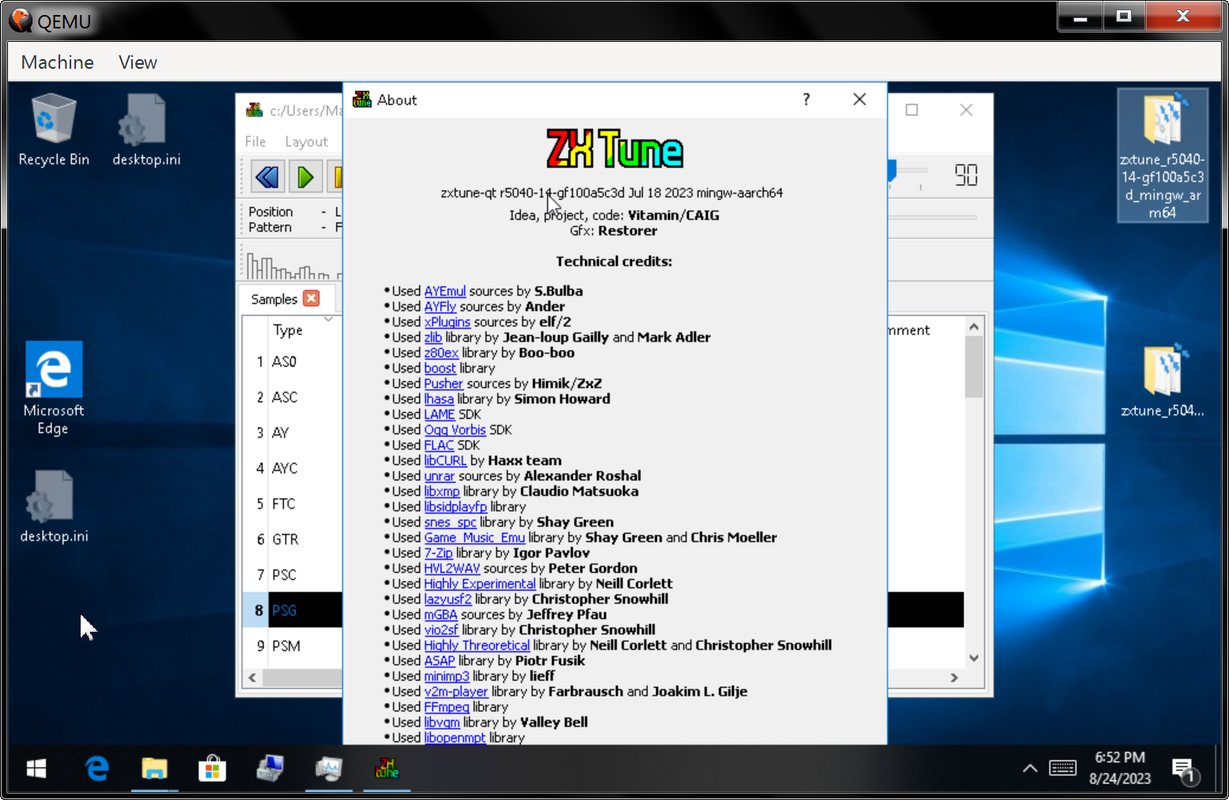The height and width of the screenshot is (800, 1229).
Task: Open the Pusher link
Action: point(443,383)
